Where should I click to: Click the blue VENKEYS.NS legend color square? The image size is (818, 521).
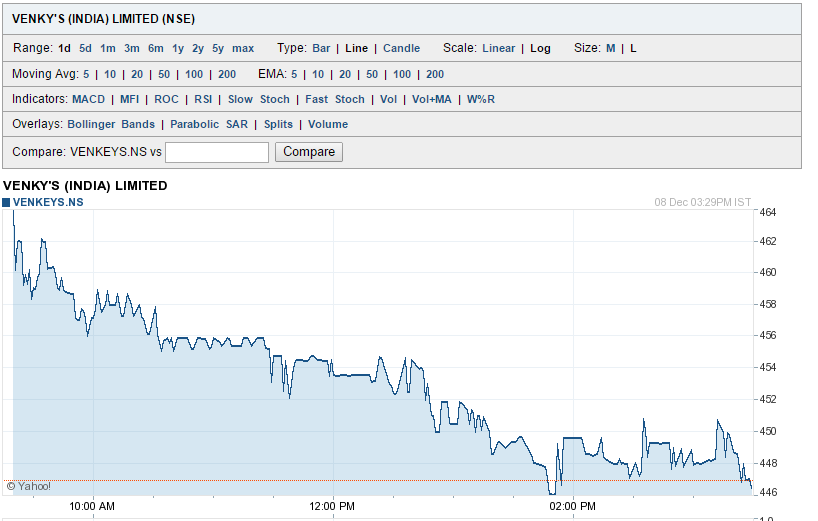pos(6,202)
